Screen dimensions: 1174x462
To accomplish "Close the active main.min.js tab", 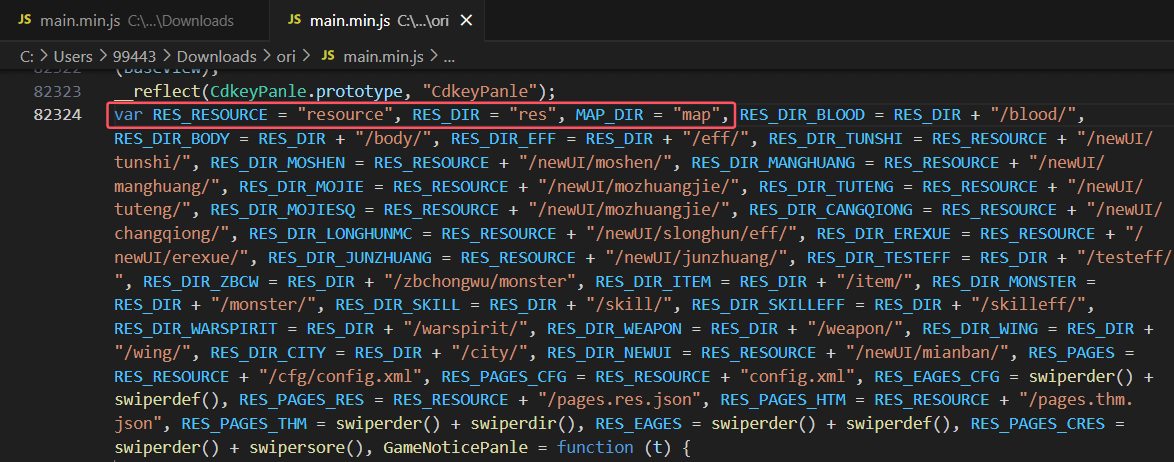I will pos(466,20).
